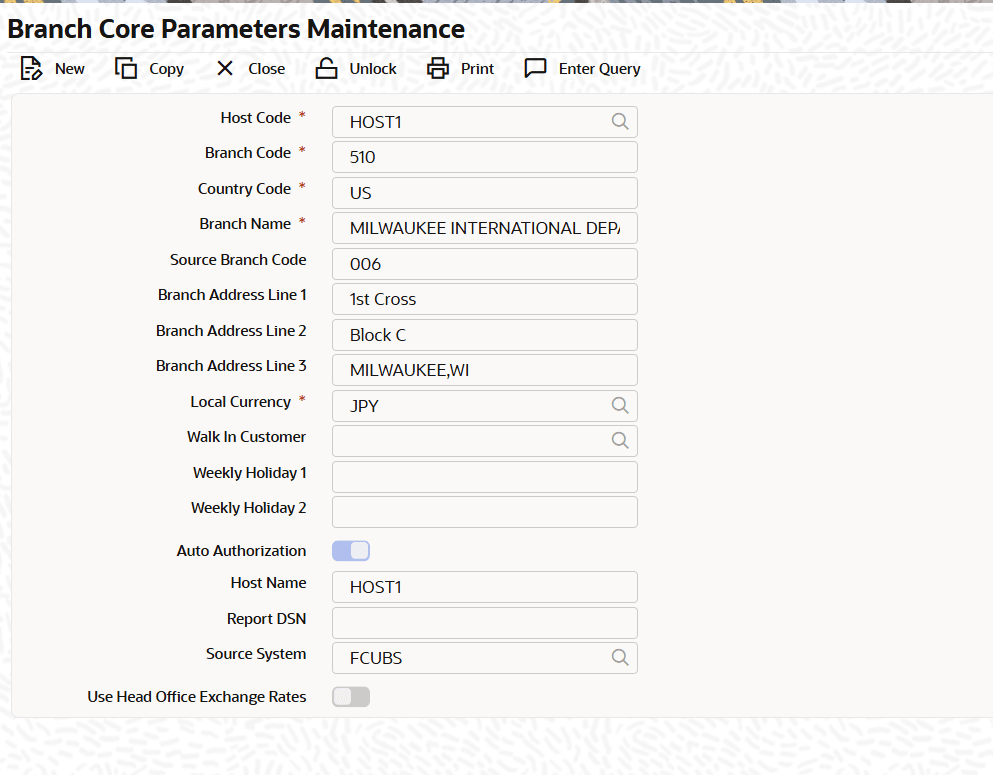Image resolution: width=993 pixels, height=775 pixels.
Task: Click Branch Address Line 3 field
Action: tap(484, 370)
